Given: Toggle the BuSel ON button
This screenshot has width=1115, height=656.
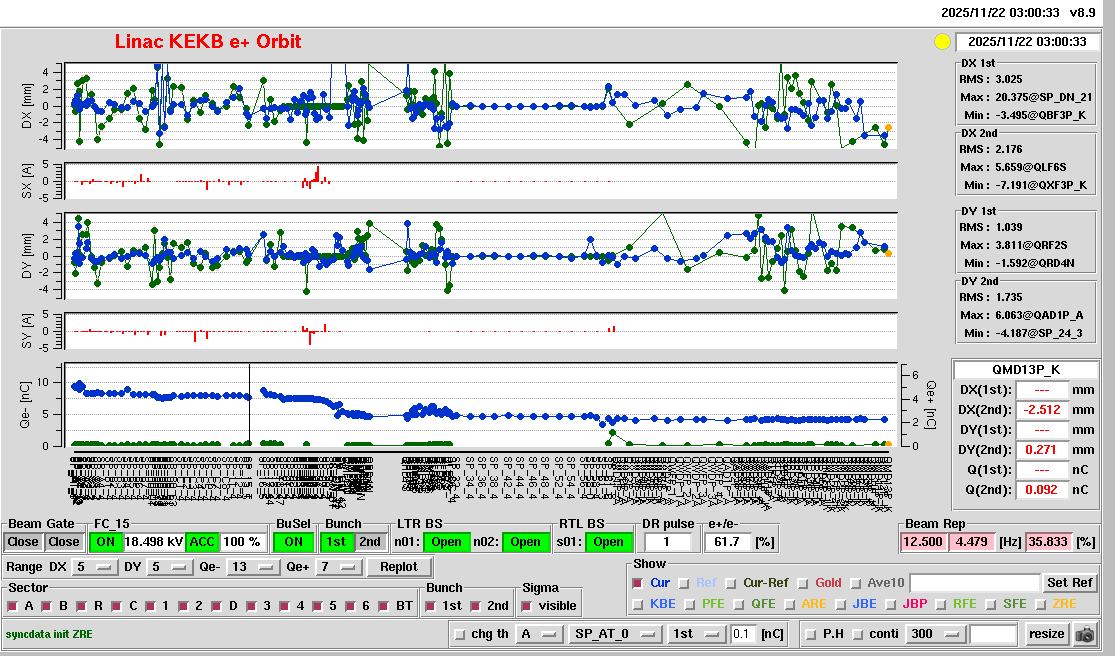Looking at the screenshot, I should (292, 542).
